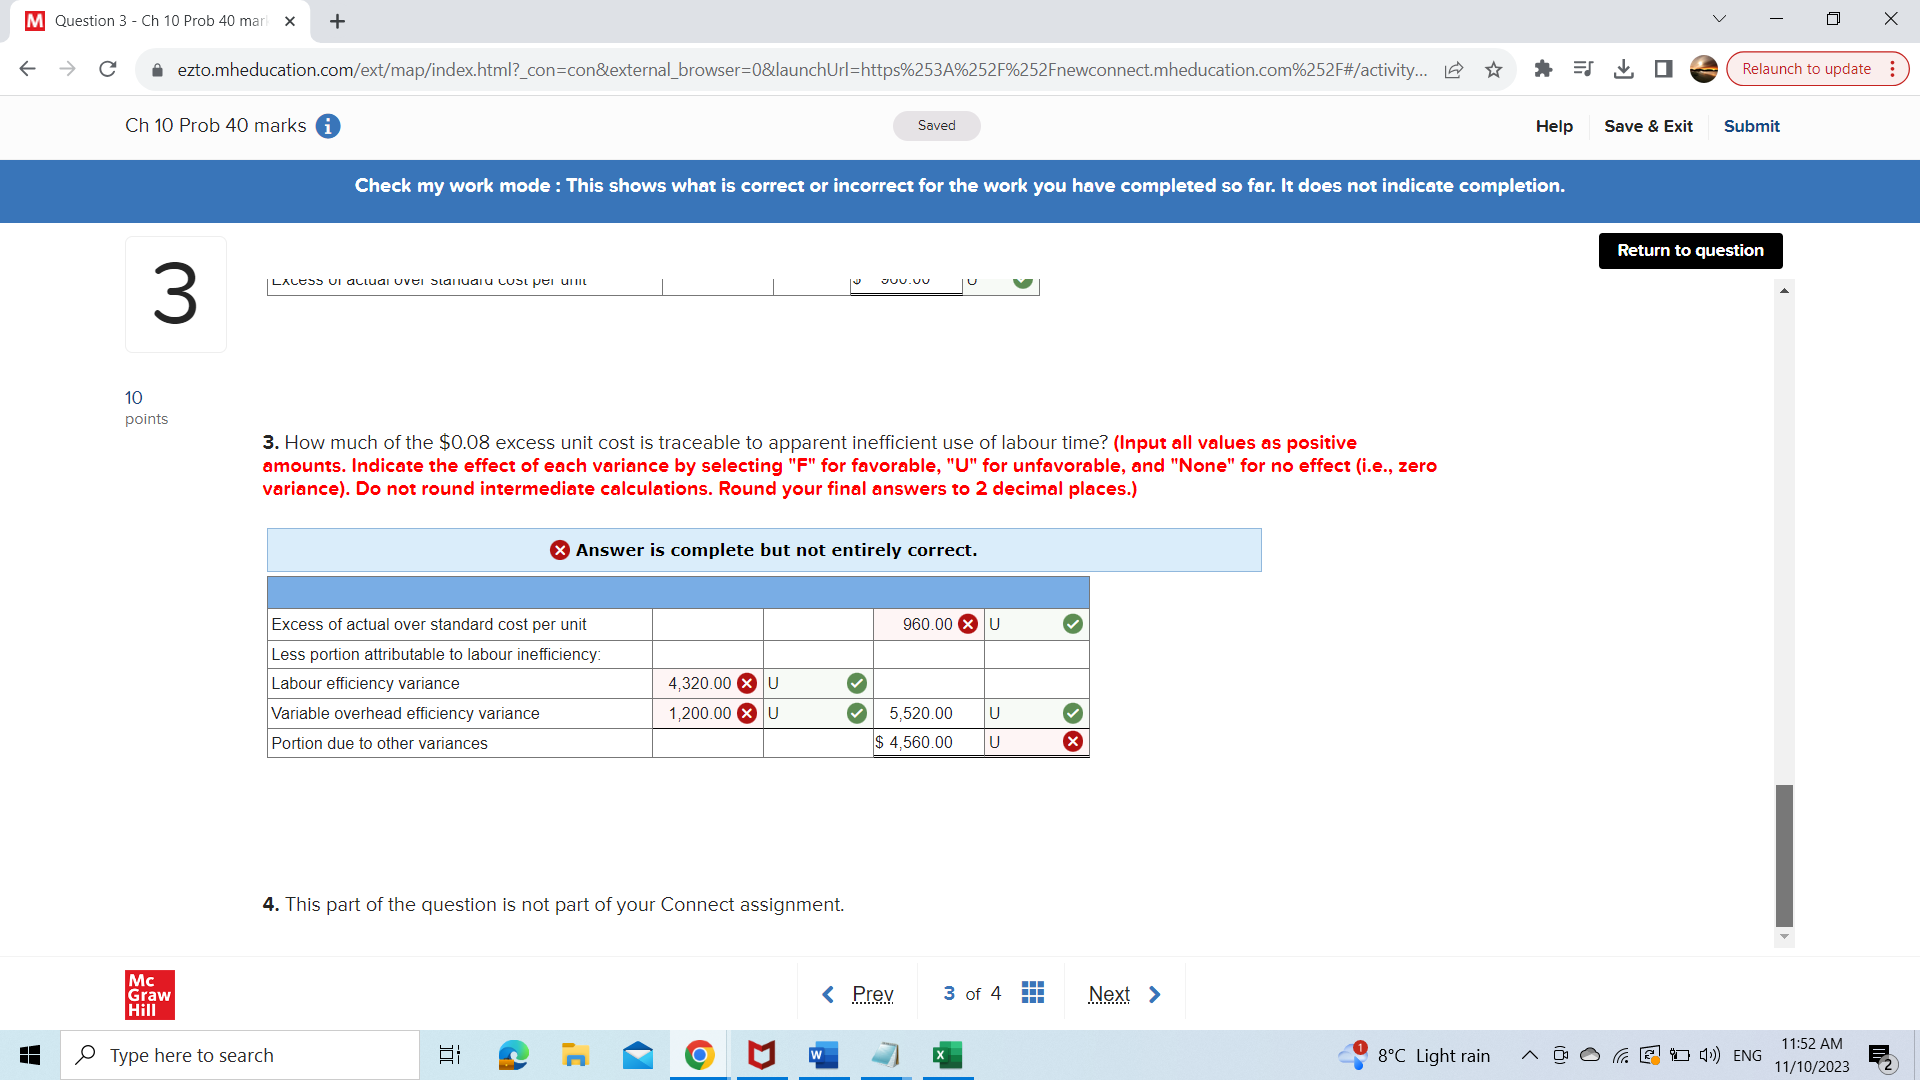Click Submit assignment link
The image size is (1920, 1080).
[1751, 126]
